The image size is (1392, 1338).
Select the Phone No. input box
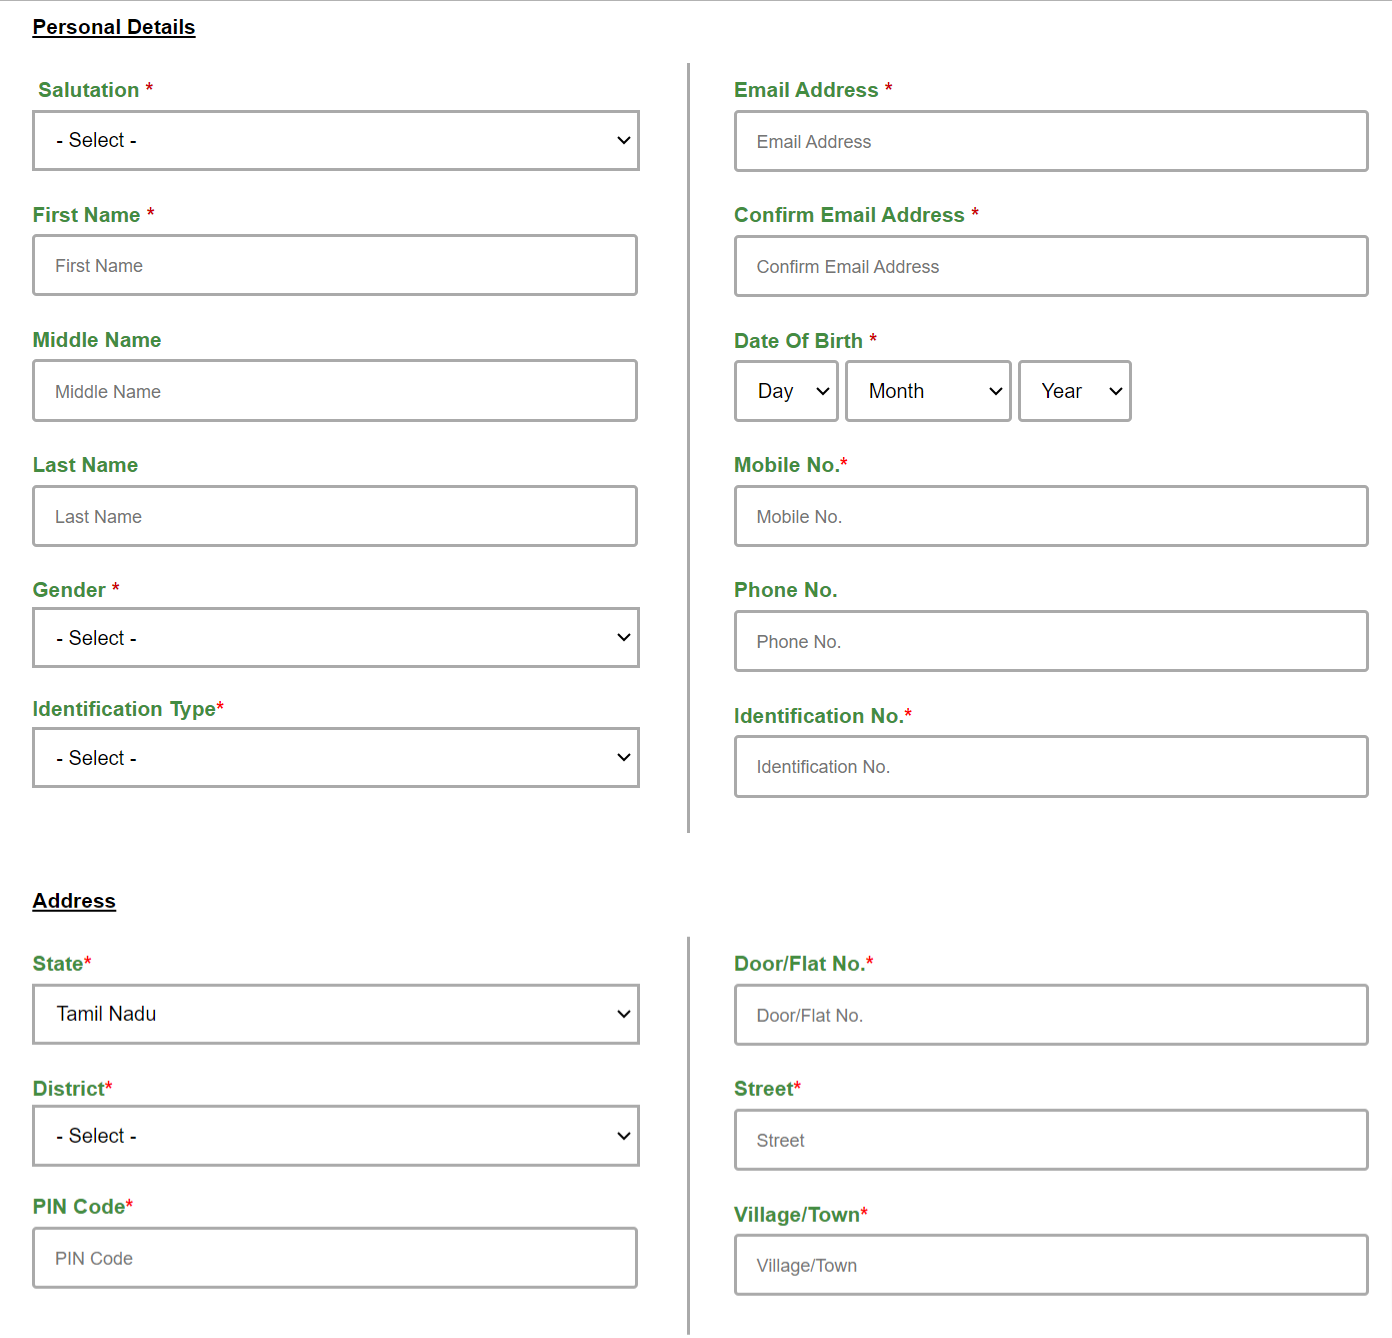1051,641
